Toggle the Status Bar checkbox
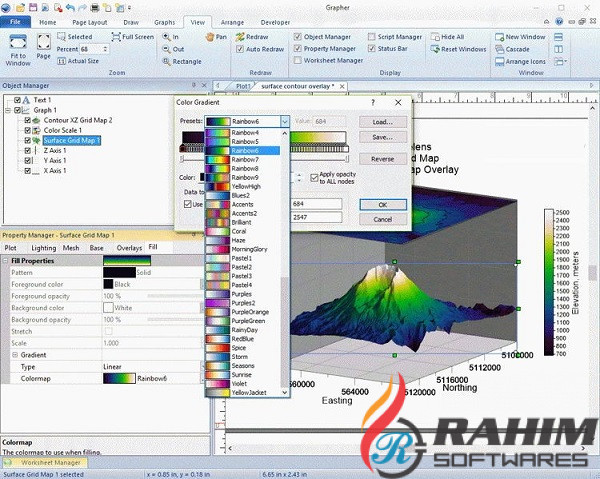This screenshot has height=479, width=600. 371,49
